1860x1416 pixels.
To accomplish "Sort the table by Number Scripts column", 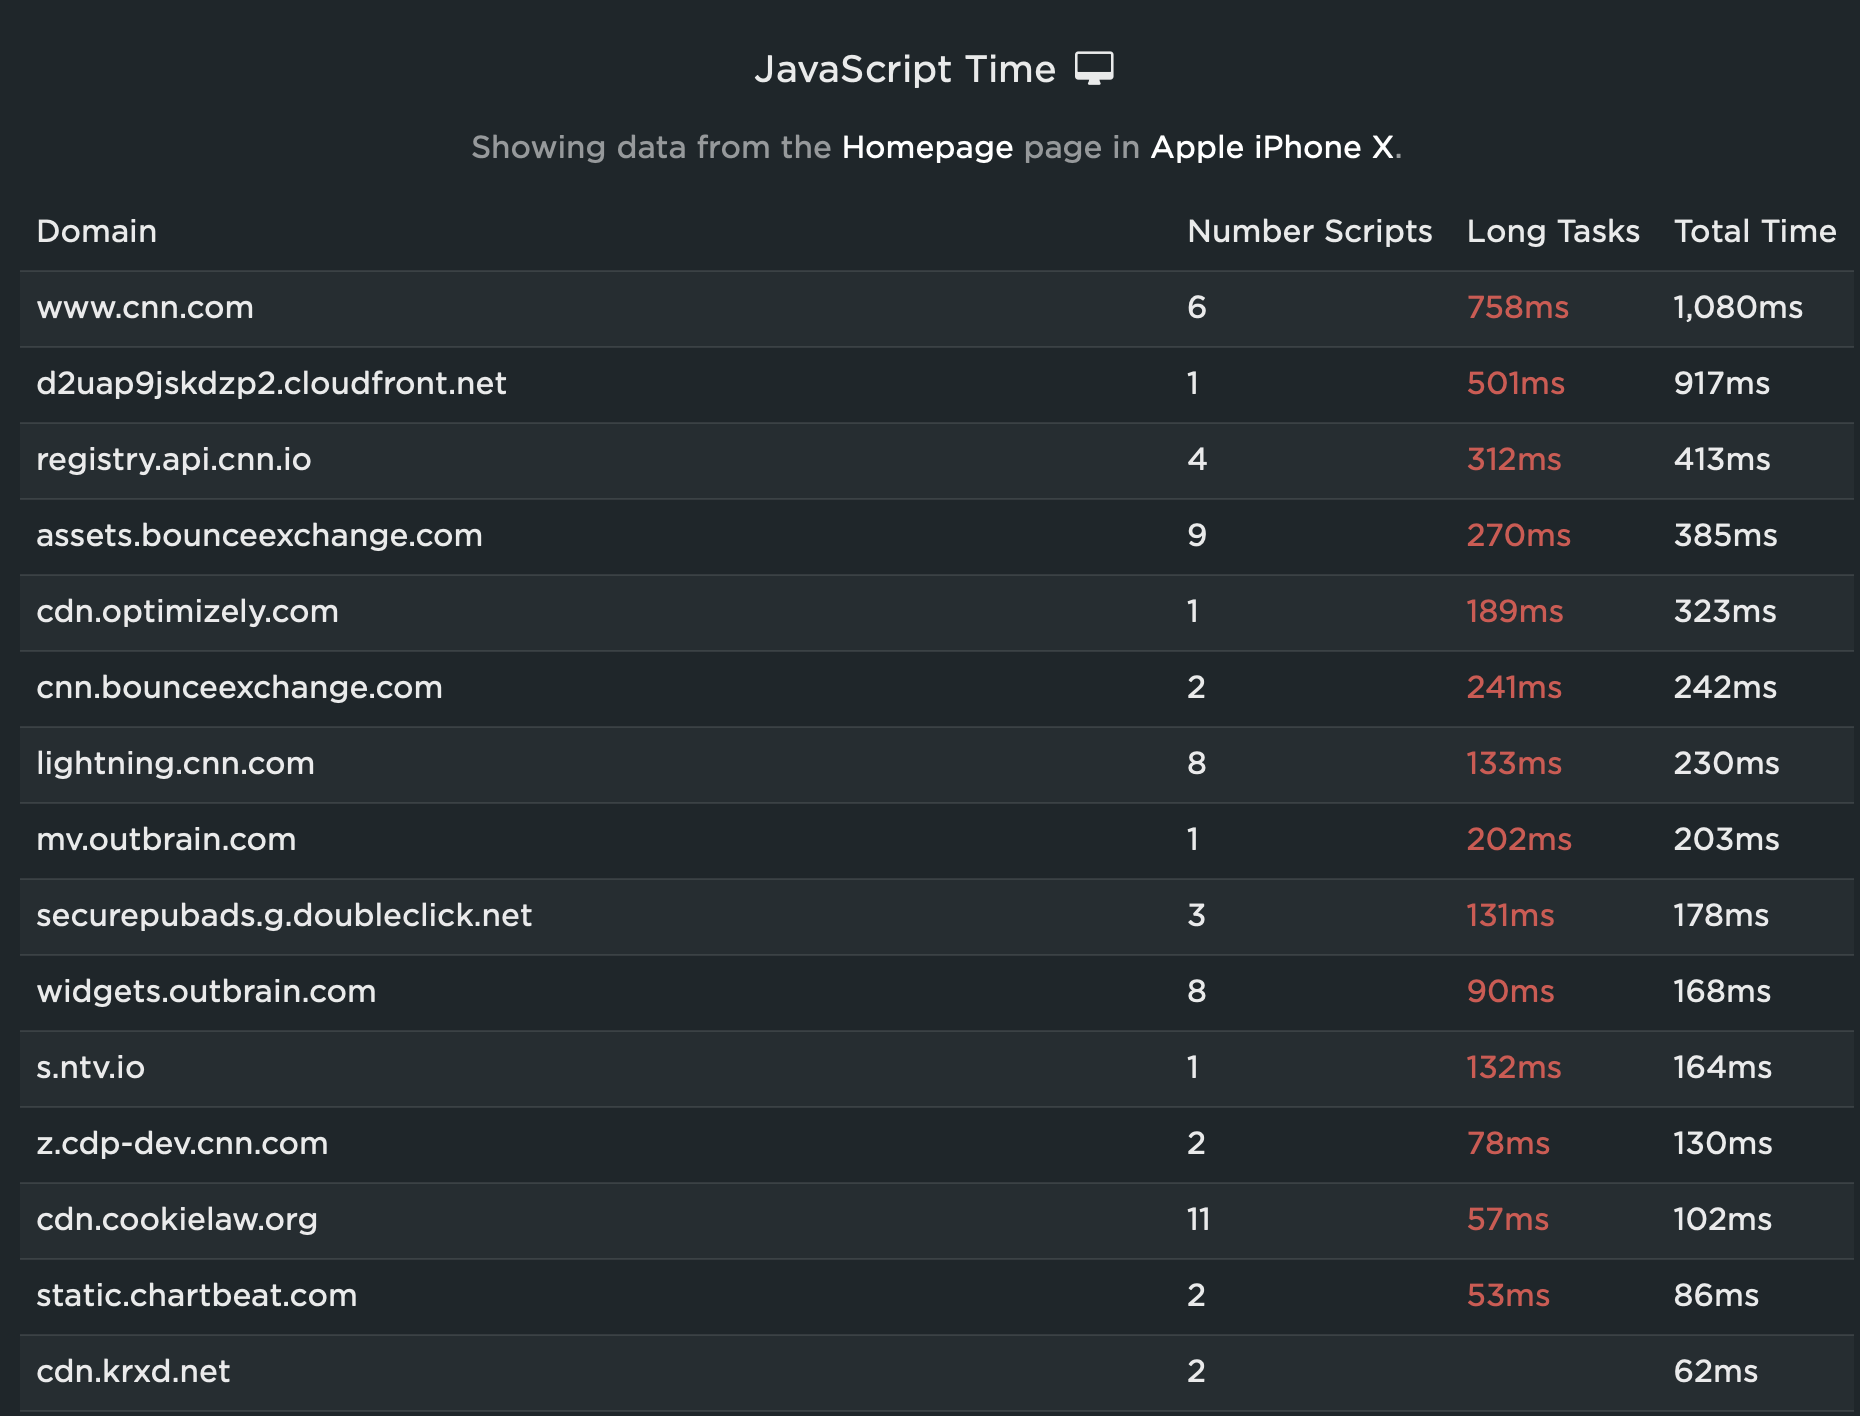I will point(1309,231).
